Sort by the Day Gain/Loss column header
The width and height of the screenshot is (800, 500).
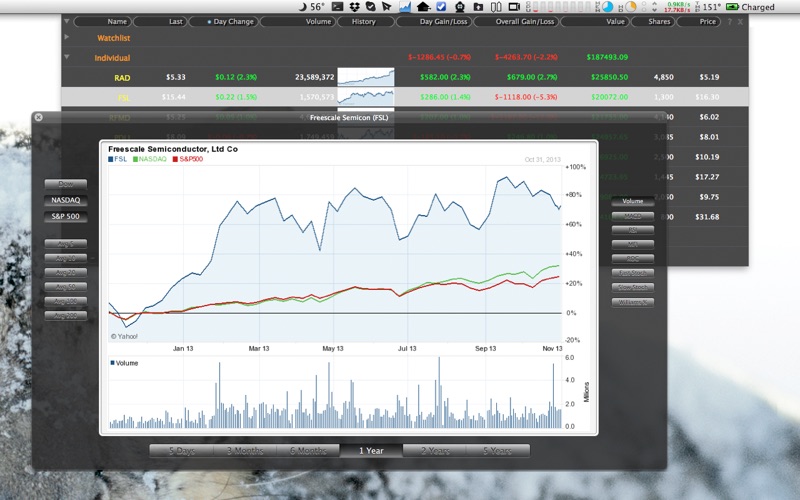tap(434, 21)
